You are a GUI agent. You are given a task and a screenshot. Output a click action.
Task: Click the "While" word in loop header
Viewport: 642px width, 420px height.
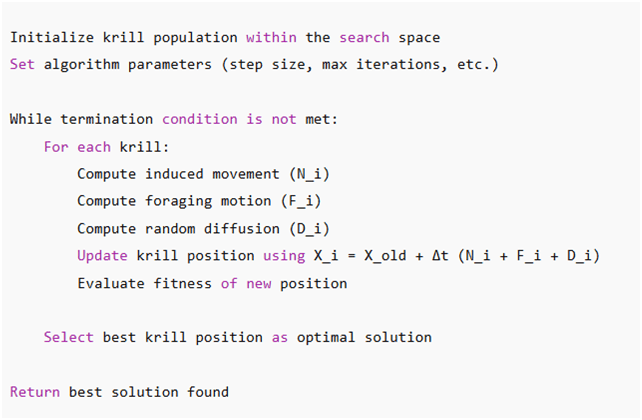tap(31, 119)
